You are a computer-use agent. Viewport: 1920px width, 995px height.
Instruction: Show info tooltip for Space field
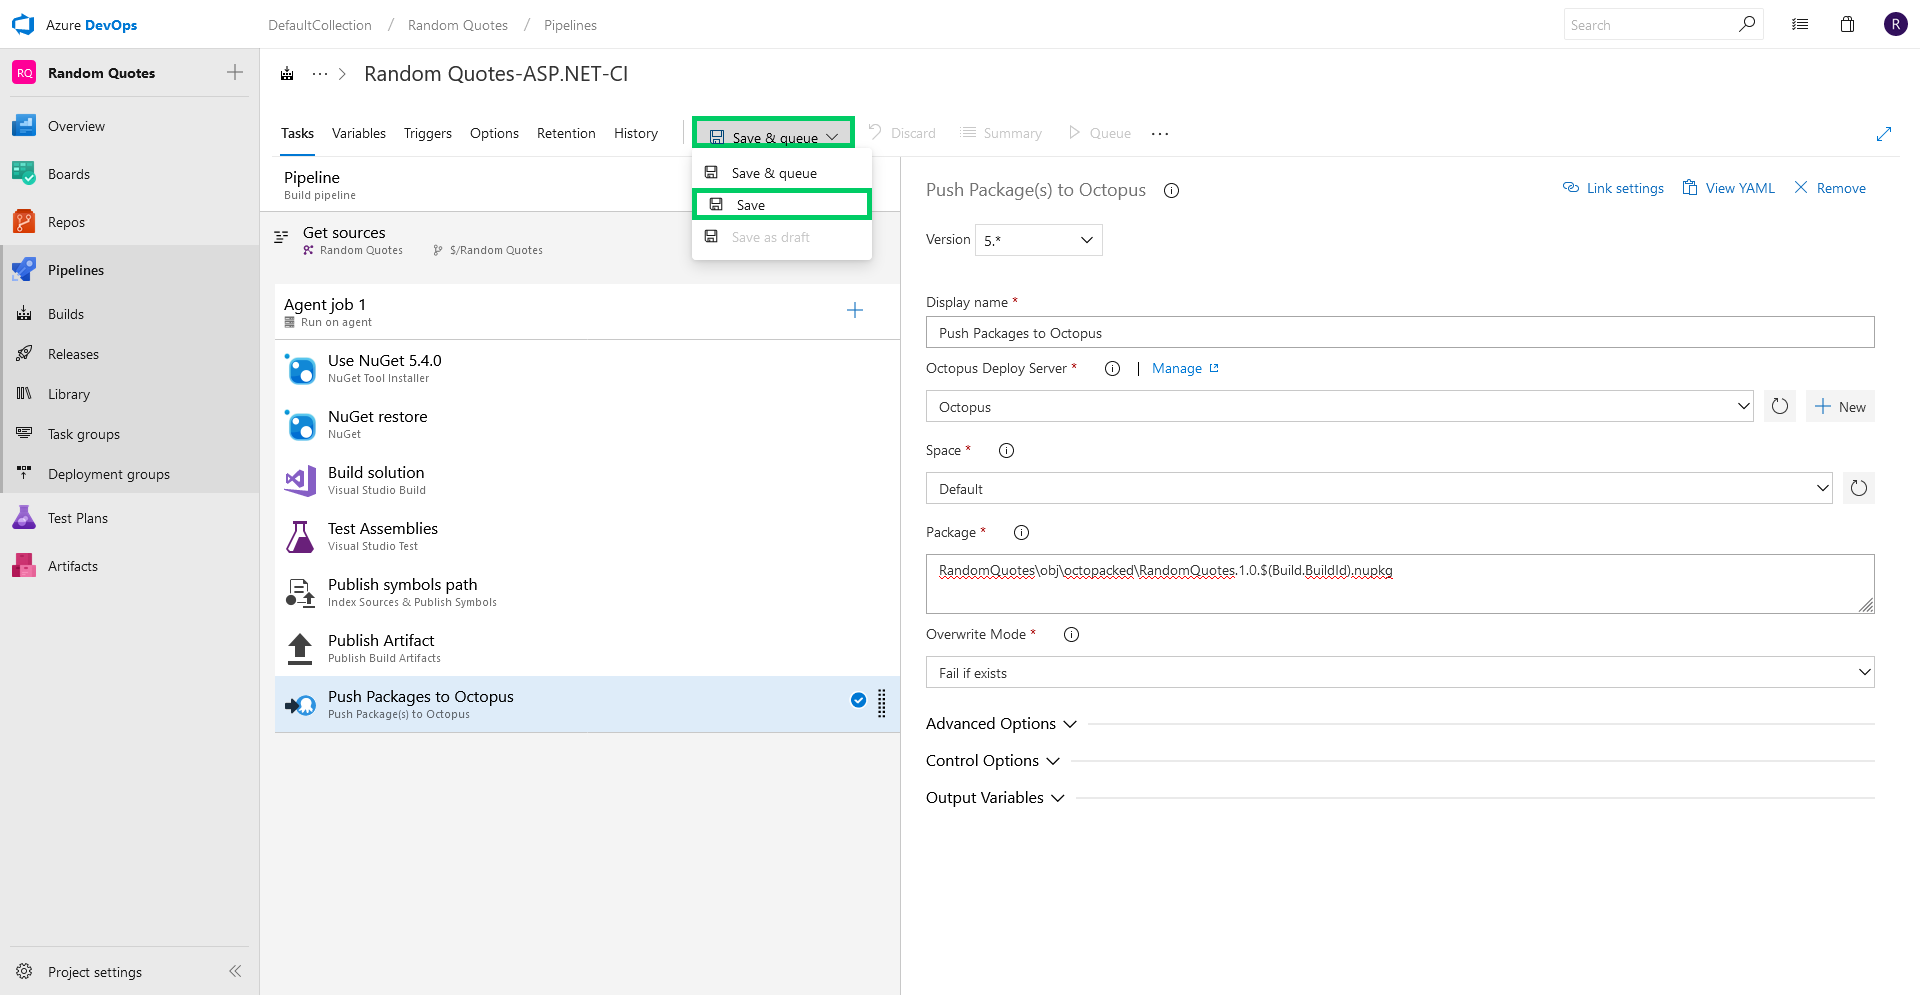pos(1006,450)
